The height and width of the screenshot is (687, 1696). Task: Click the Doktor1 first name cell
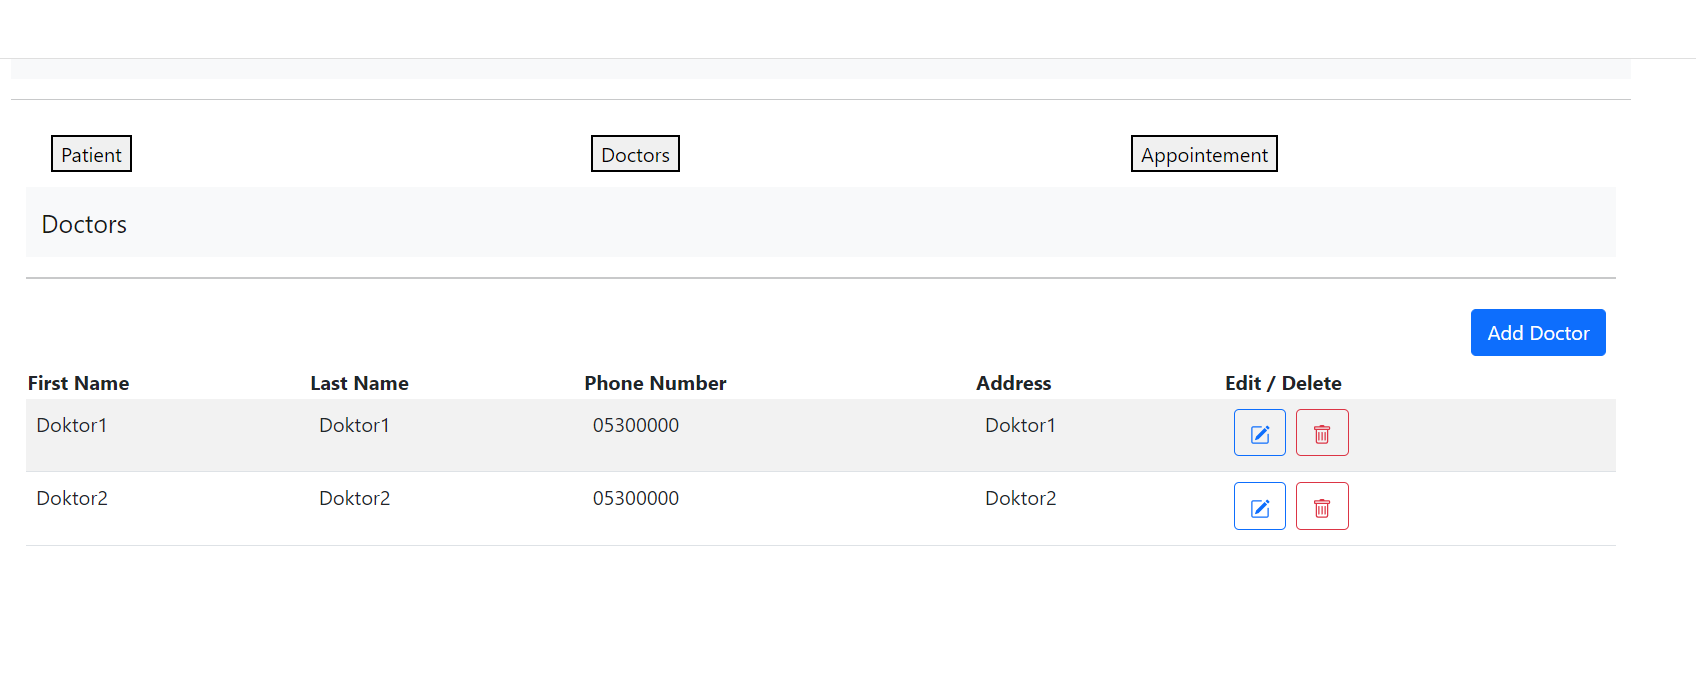click(72, 425)
